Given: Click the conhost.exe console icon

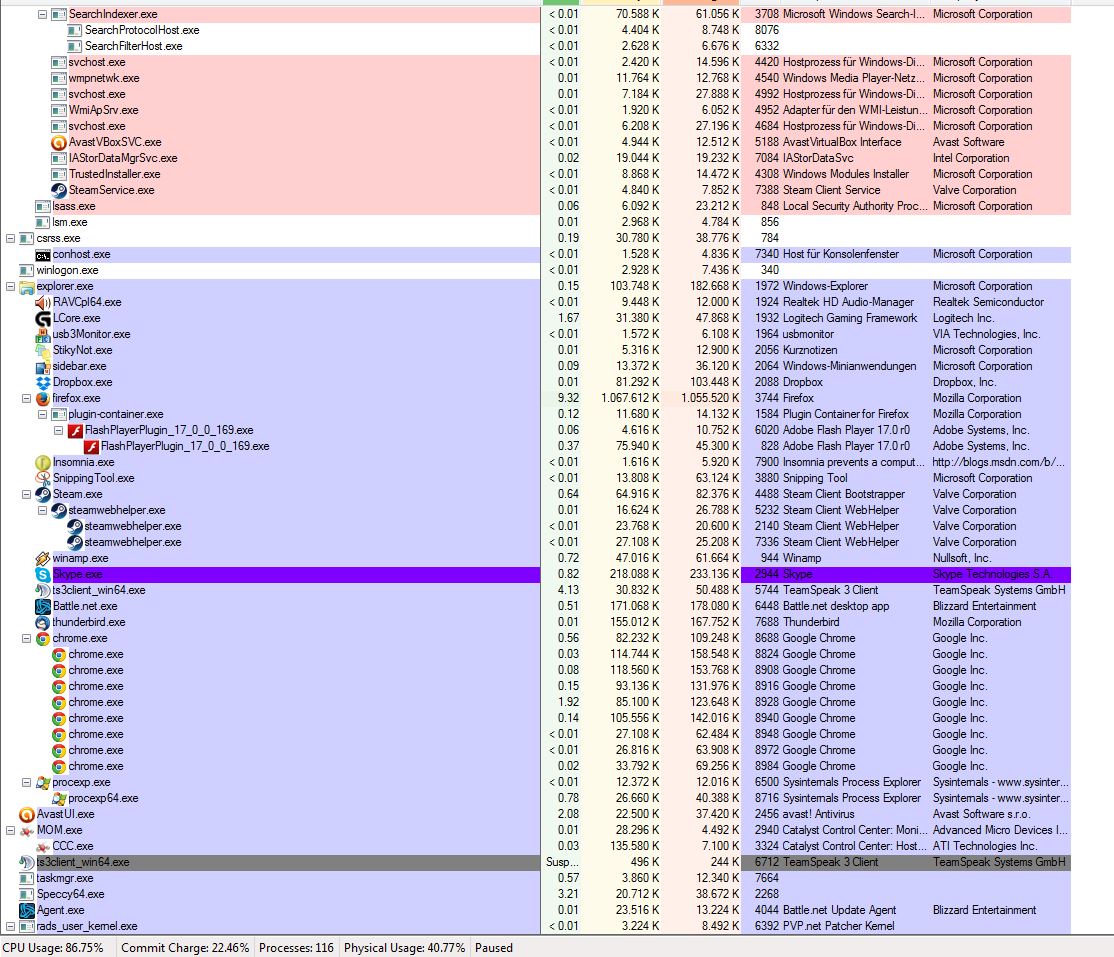Looking at the screenshot, I should [43, 254].
